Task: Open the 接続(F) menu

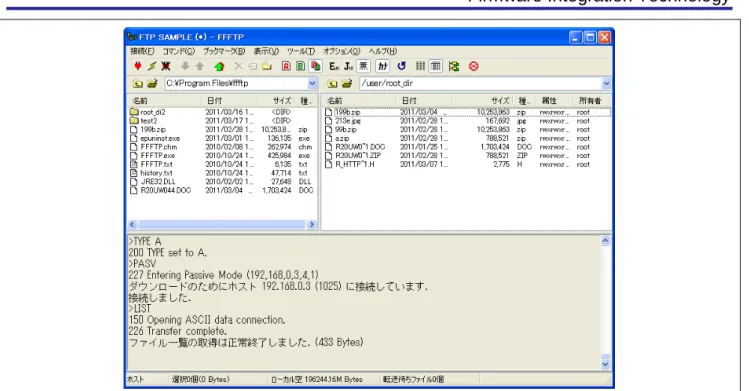Action: pyautogui.click(x=142, y=51)
